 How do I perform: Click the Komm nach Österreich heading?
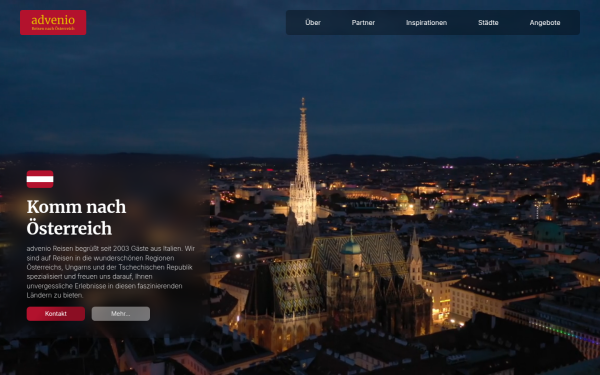pyautogui.click(x=77, y=217)
